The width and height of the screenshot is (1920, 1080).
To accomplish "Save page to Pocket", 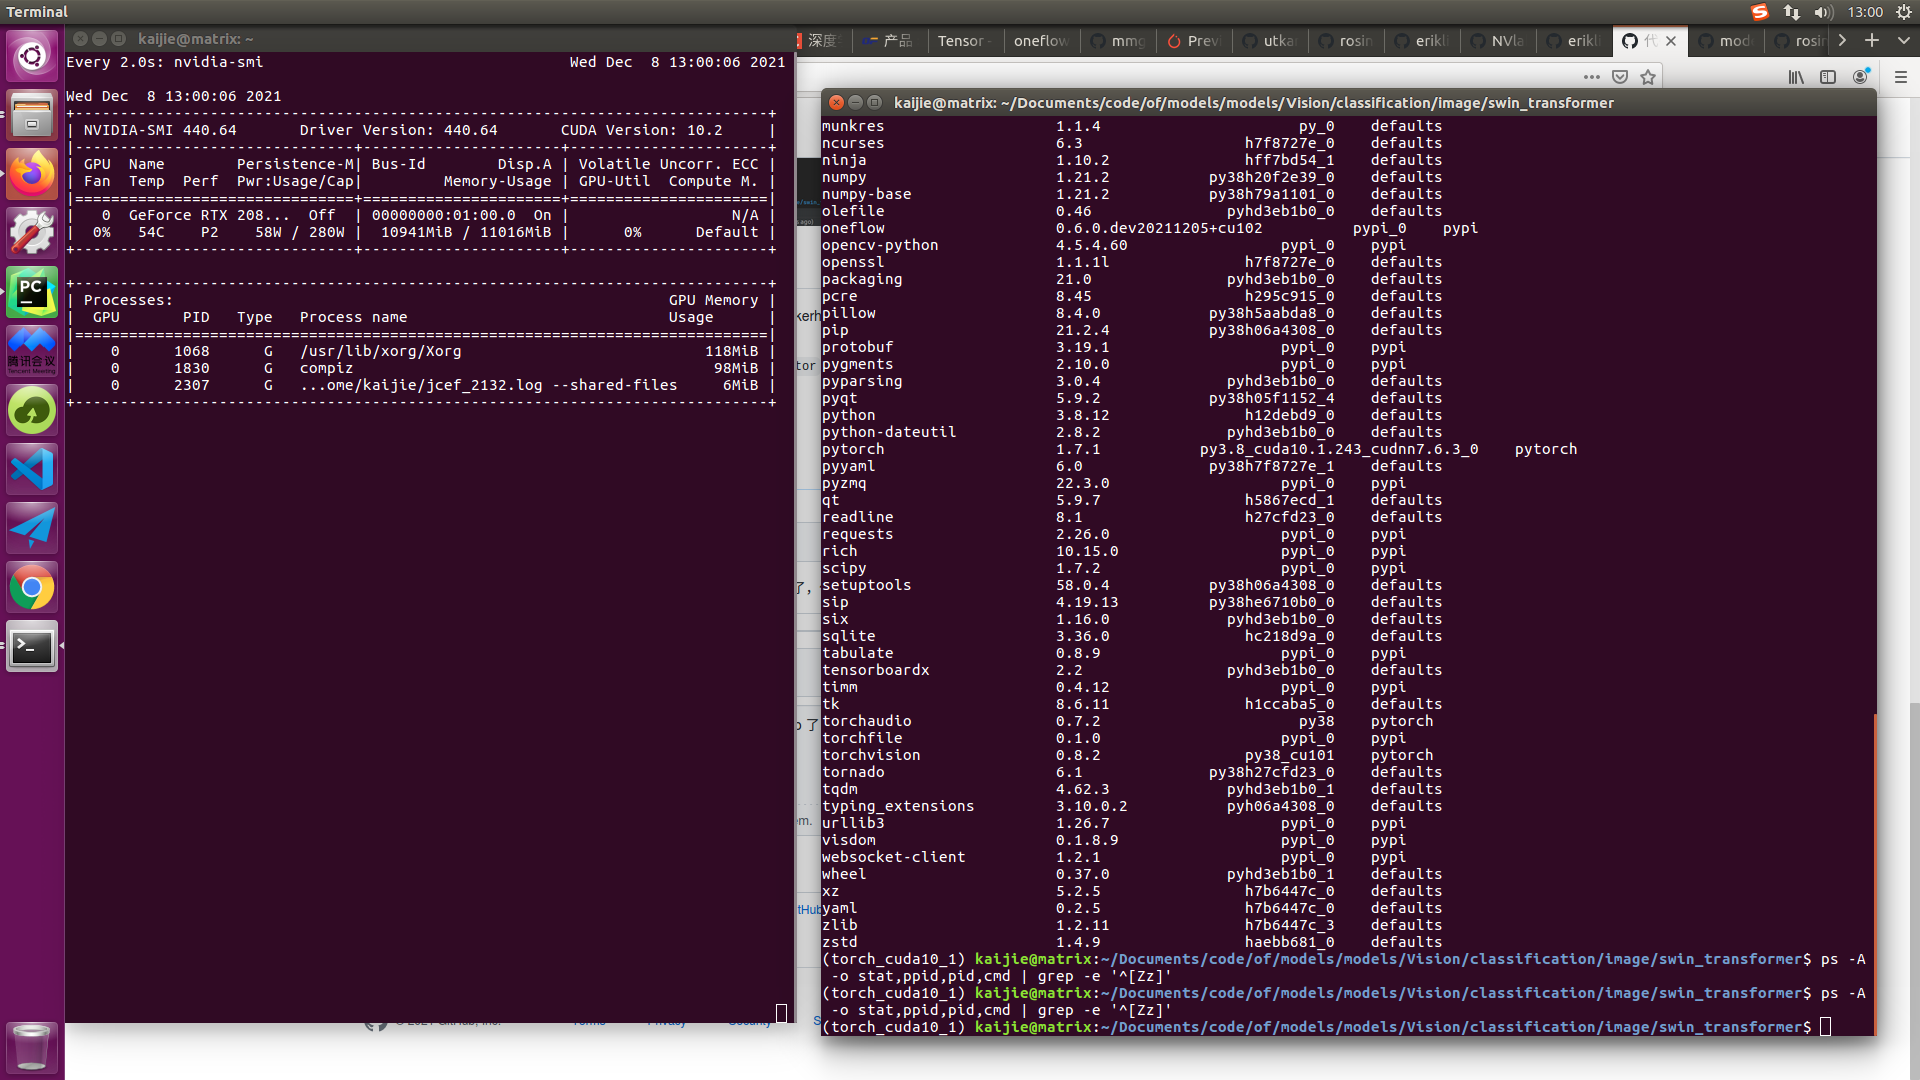I will (x=1620, y=77).
